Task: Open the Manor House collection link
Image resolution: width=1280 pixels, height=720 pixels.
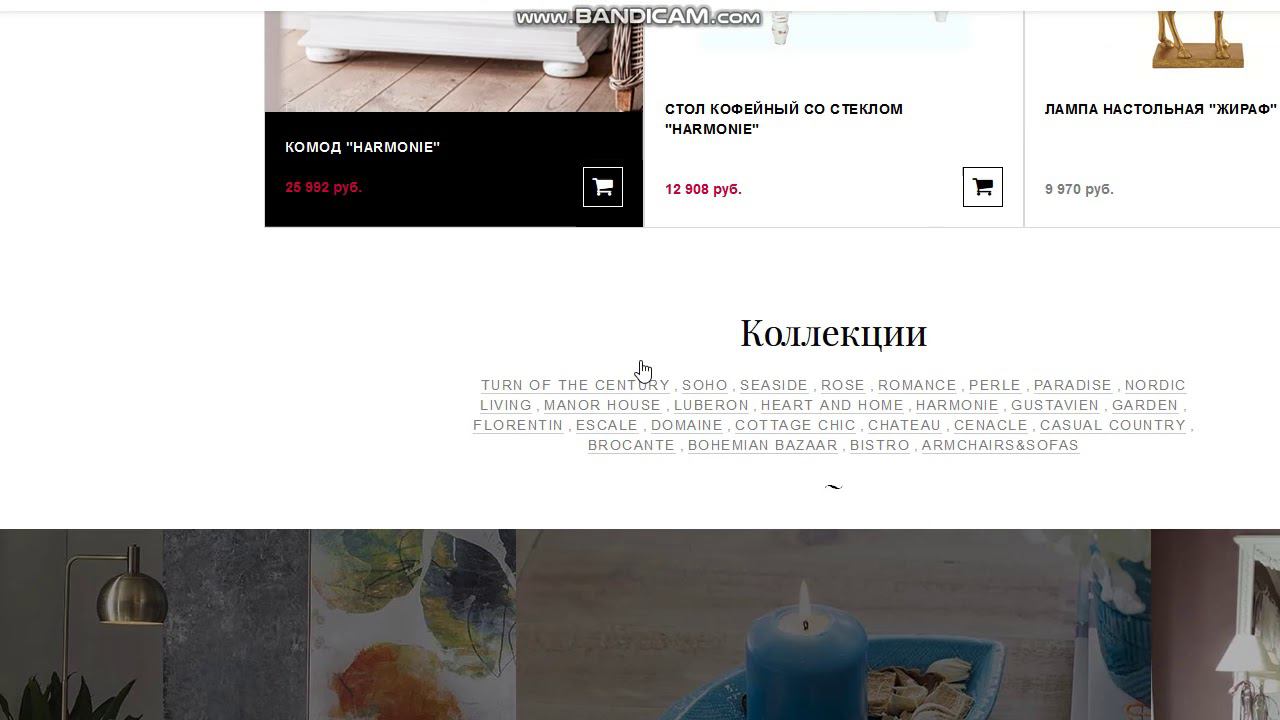Action: pos(602,405)
